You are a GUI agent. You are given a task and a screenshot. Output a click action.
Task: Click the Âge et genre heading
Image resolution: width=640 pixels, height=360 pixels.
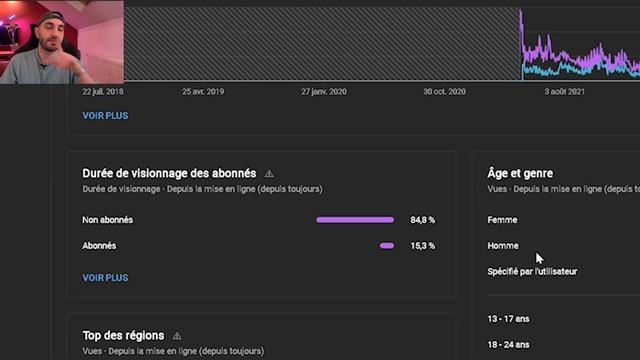(520, 173)
